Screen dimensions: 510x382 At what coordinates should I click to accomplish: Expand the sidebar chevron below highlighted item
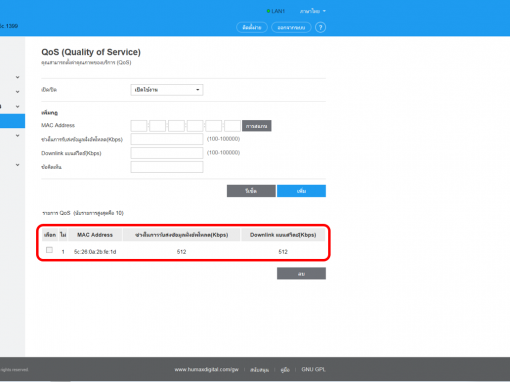pyautogui.click(x=18, y=136)
